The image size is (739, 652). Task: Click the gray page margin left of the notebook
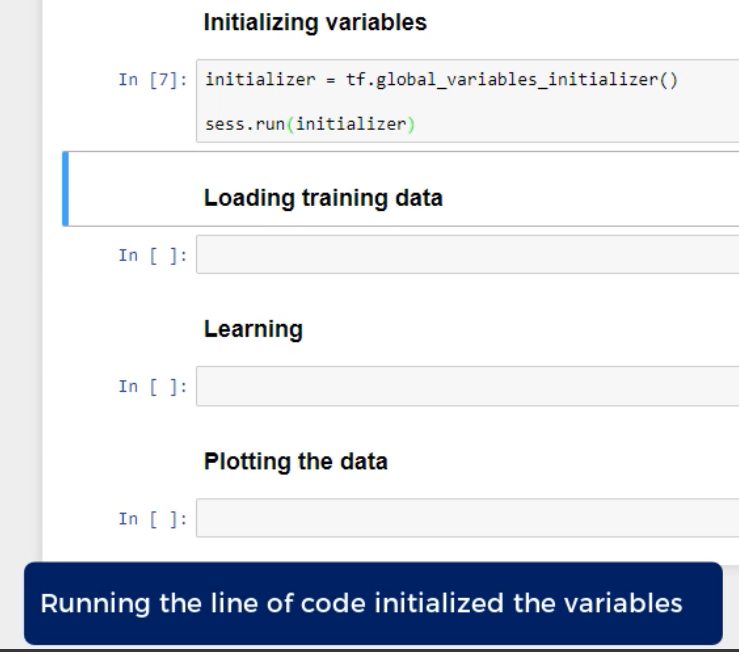[x=20, y=300]
